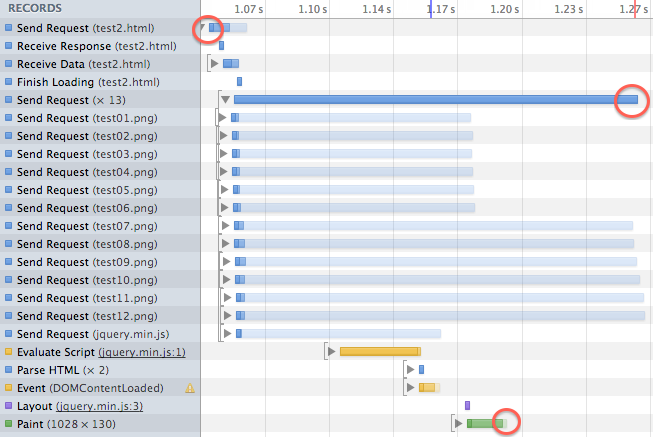Click blue square icon of Receive Response row
This screenshot has height=437, width=653.
[x=8, y=46]
